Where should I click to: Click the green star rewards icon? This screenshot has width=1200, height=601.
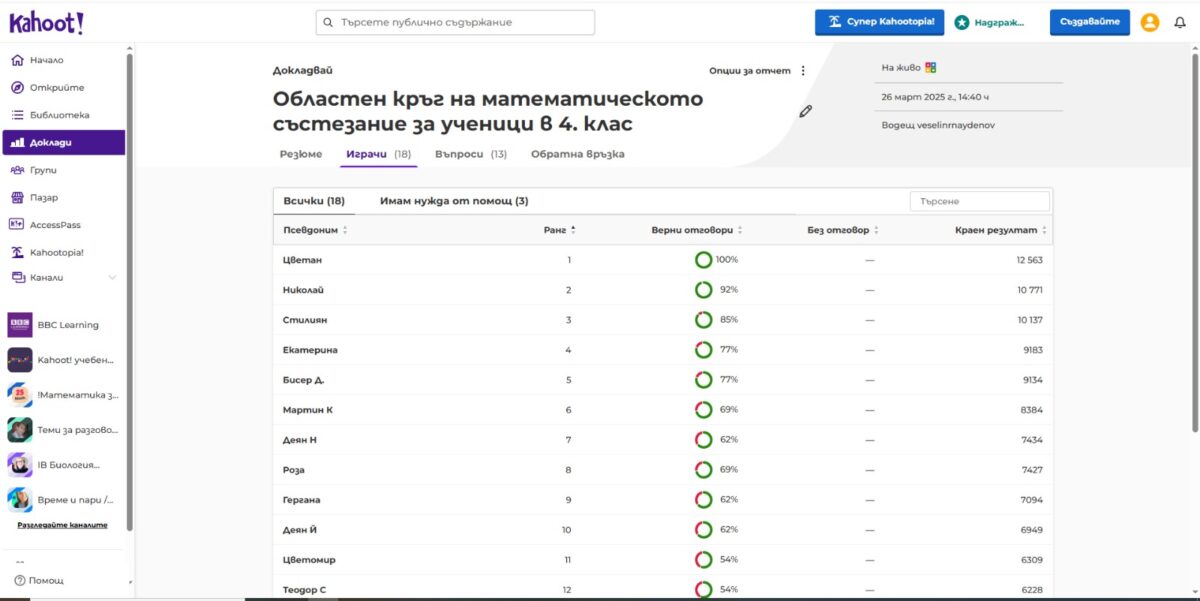tap(962, 22)
